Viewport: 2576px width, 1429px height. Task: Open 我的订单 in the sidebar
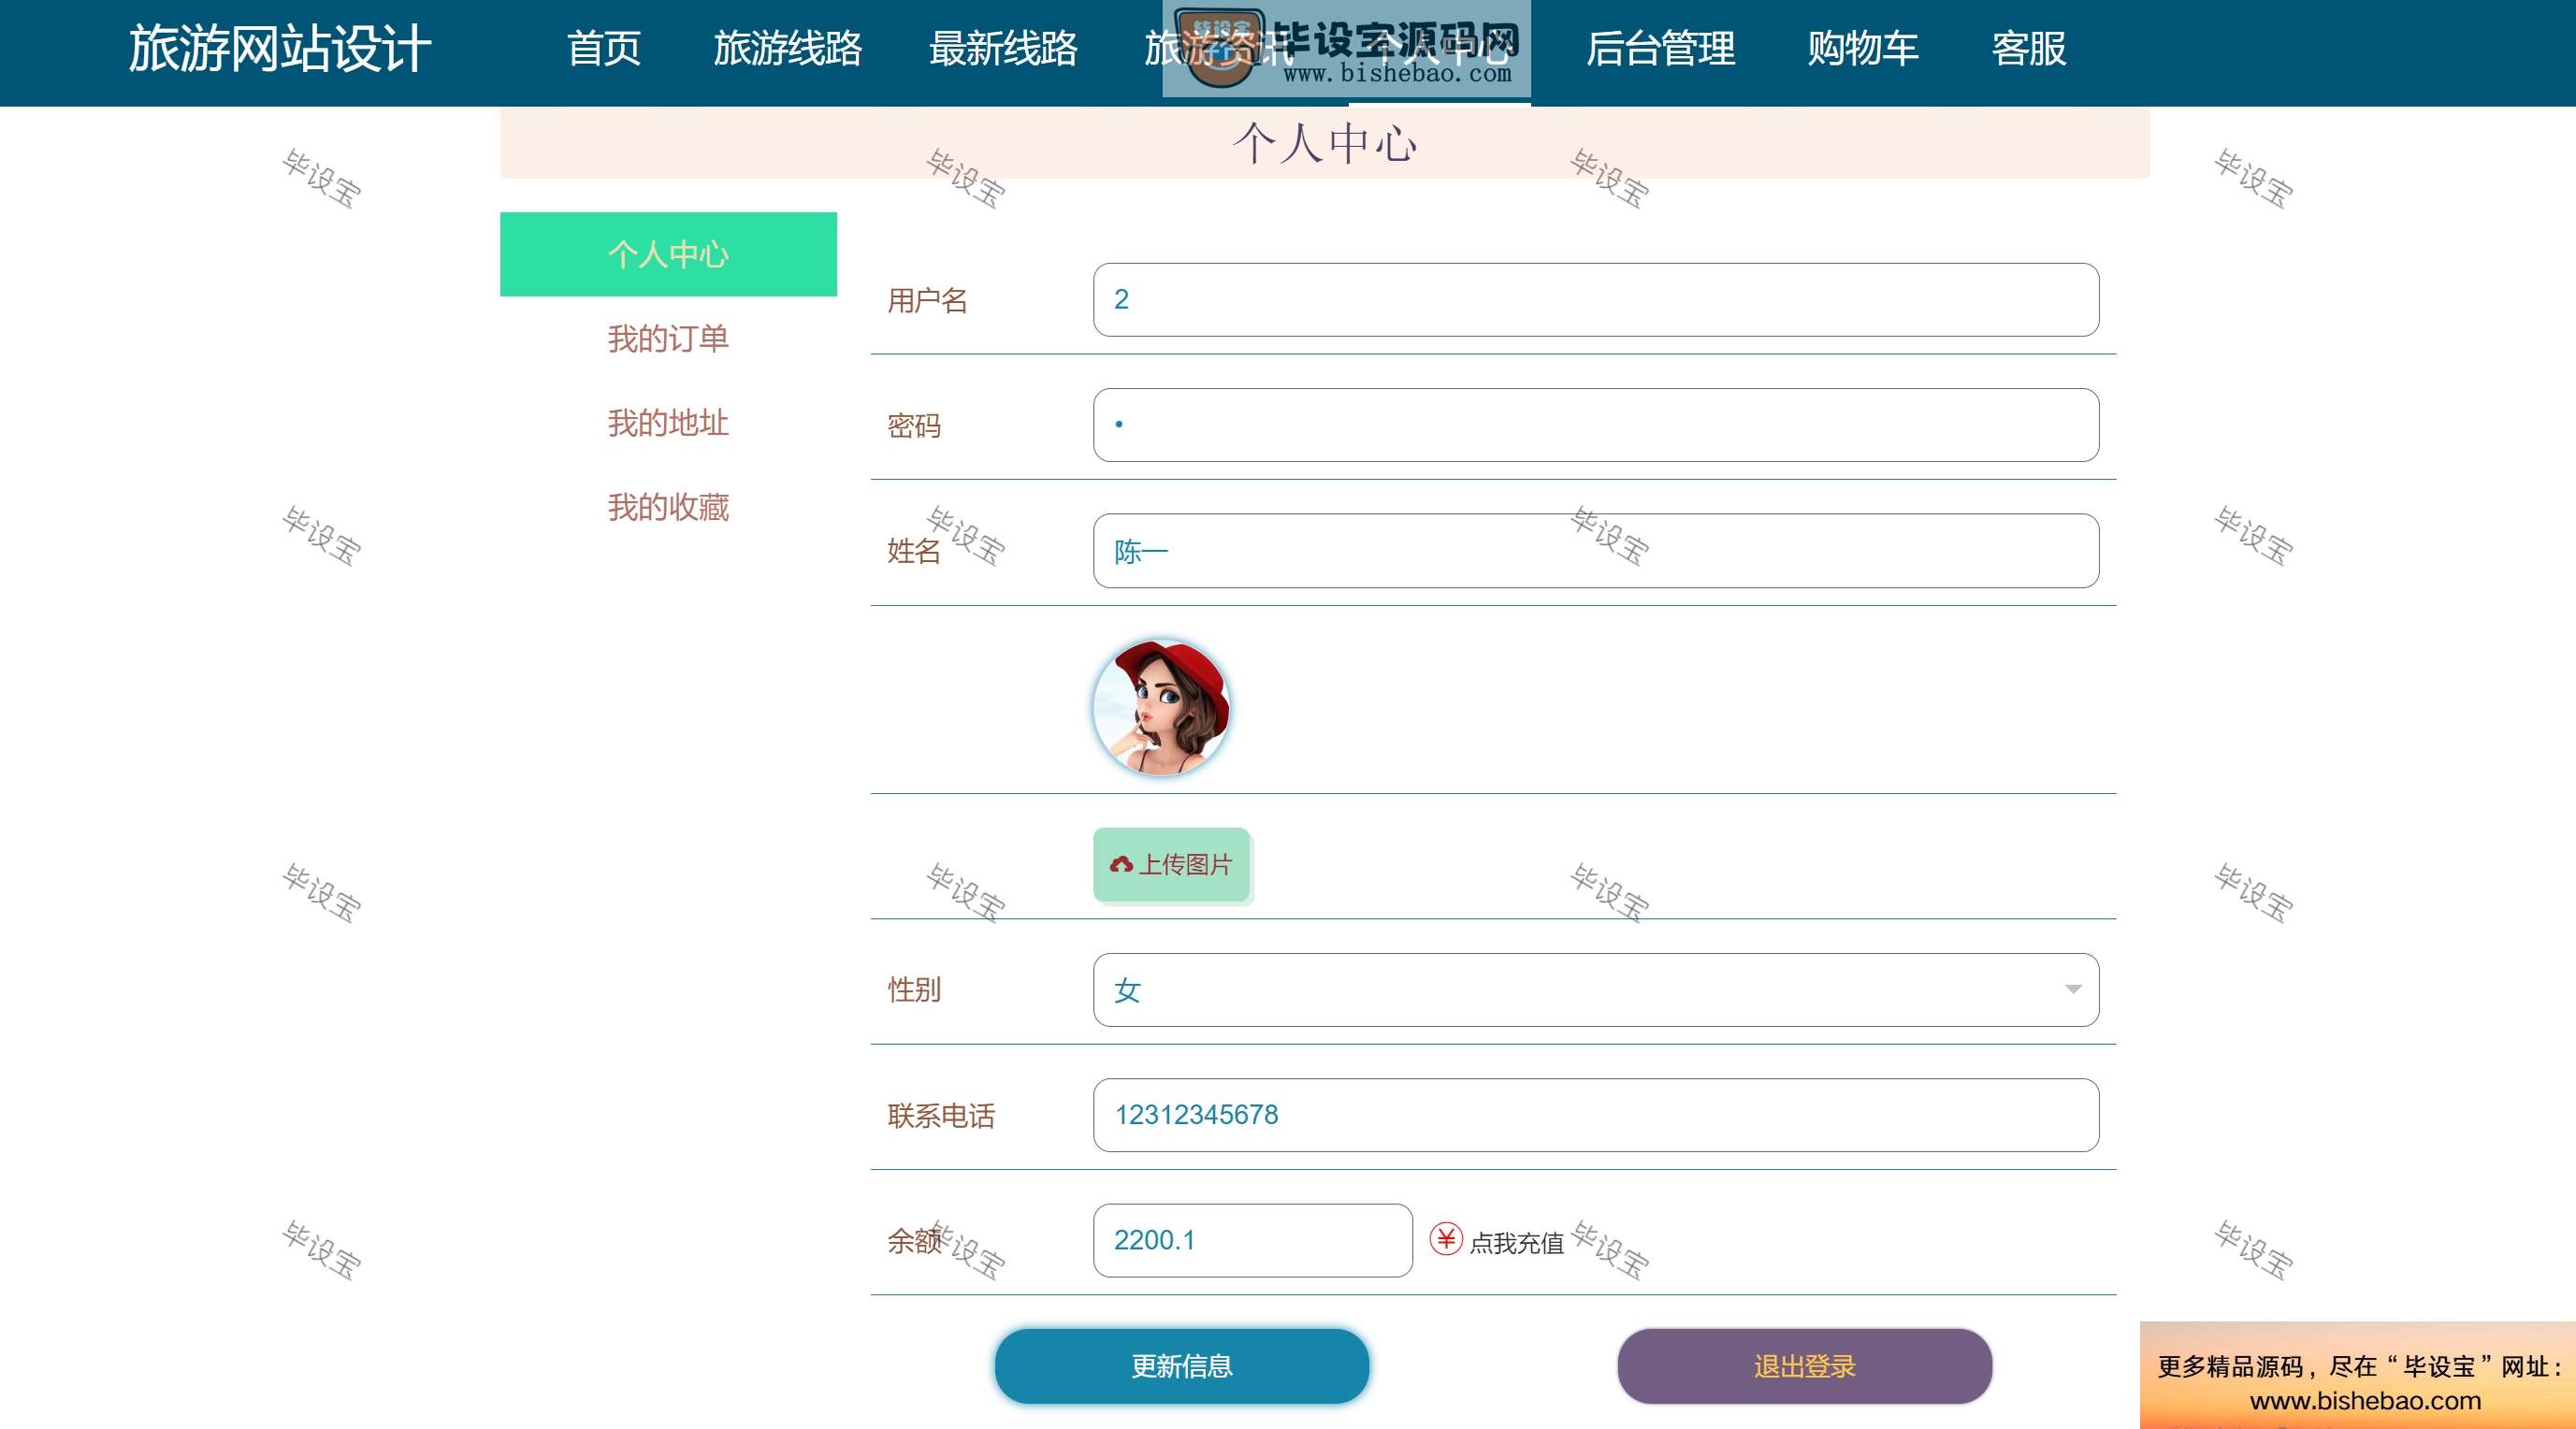(668, 338)
